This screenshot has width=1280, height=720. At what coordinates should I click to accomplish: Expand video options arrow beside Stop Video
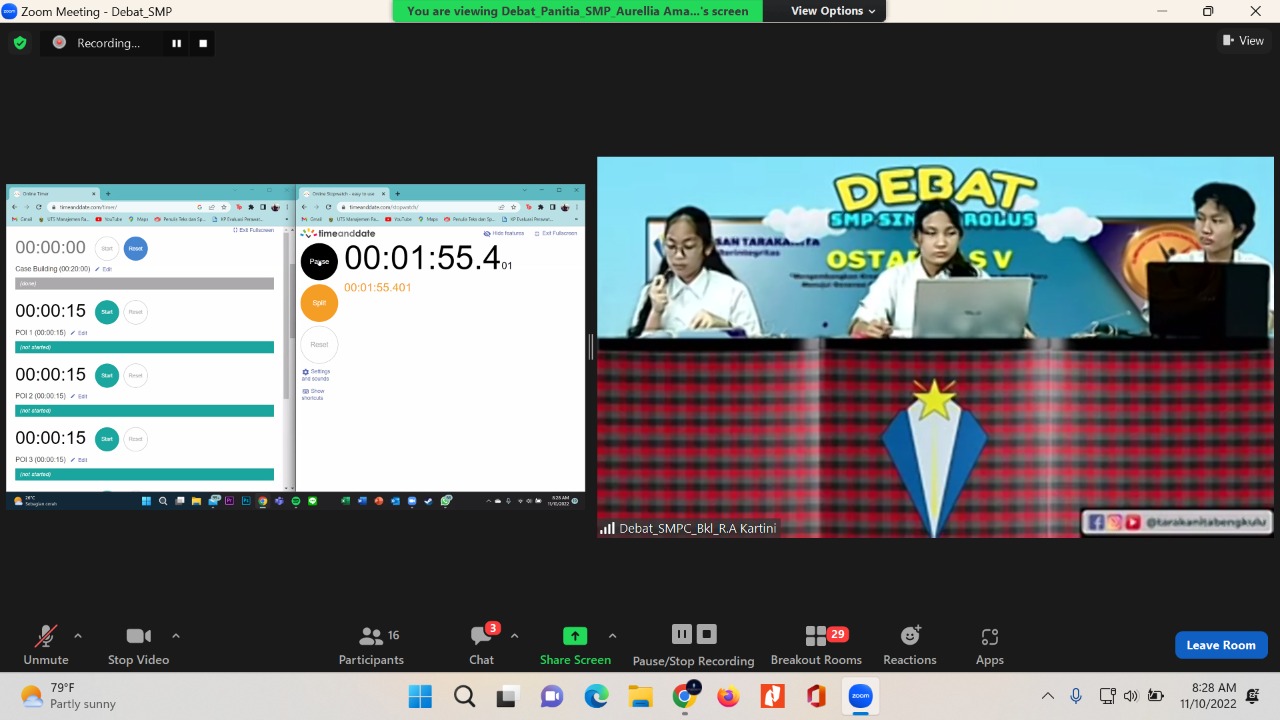click(176, 636)
